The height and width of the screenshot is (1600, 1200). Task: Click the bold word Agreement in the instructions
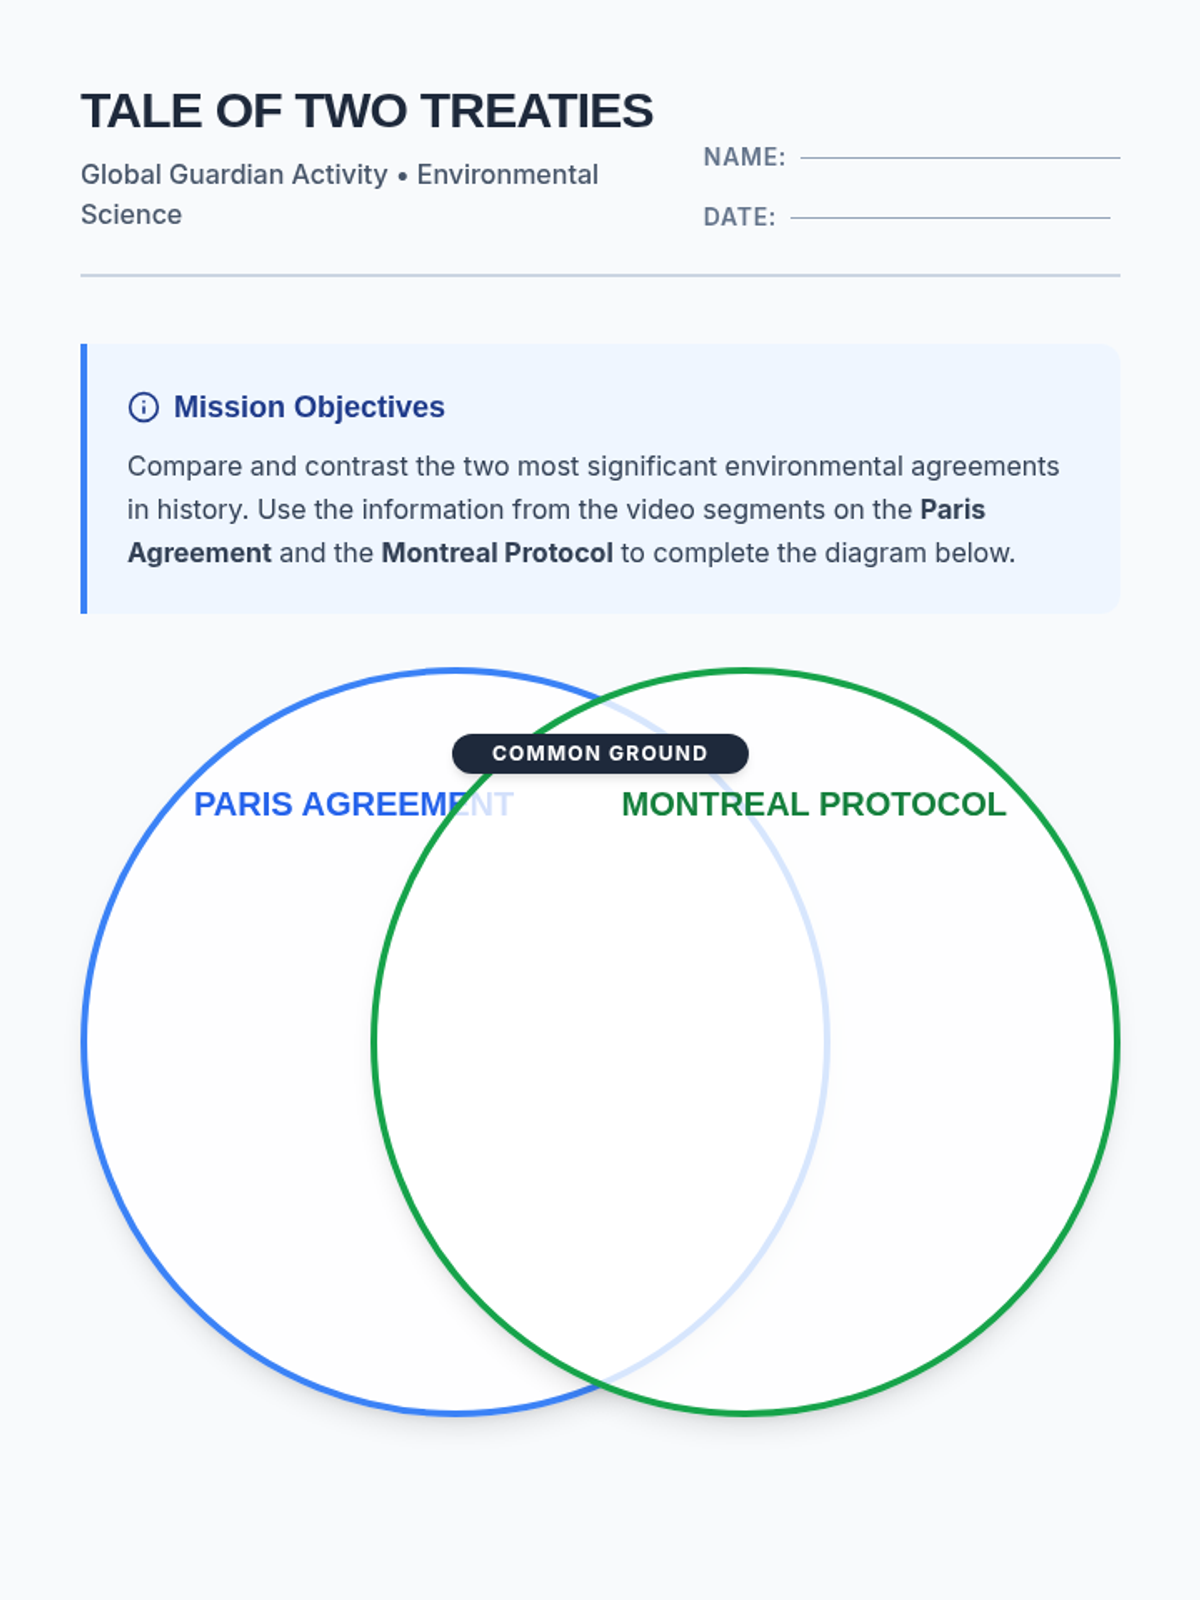[x=199, y=553]
